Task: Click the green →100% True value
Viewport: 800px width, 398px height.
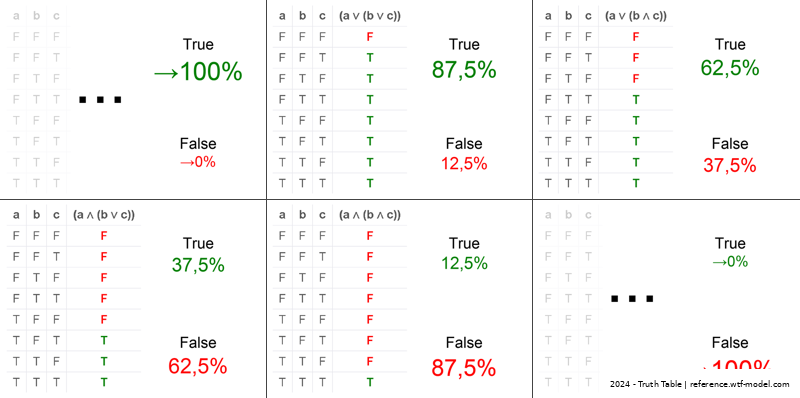Action: tap(198, 72)
